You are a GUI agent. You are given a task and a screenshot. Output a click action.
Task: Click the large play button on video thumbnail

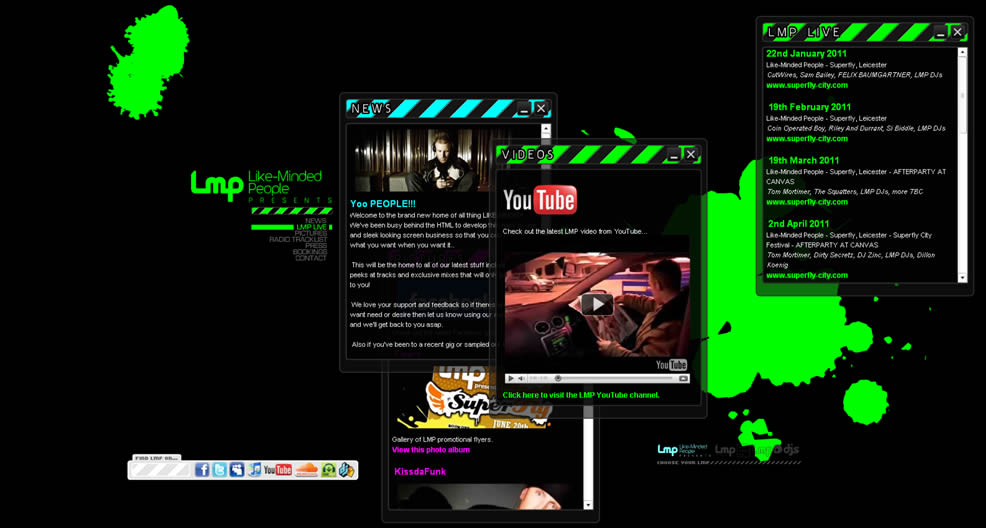(597, 304)
